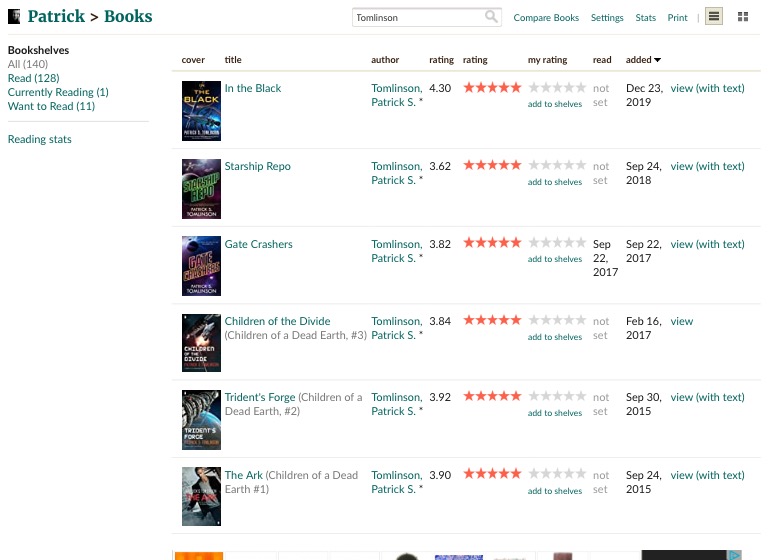Open Stats link

tap(646, 18)
